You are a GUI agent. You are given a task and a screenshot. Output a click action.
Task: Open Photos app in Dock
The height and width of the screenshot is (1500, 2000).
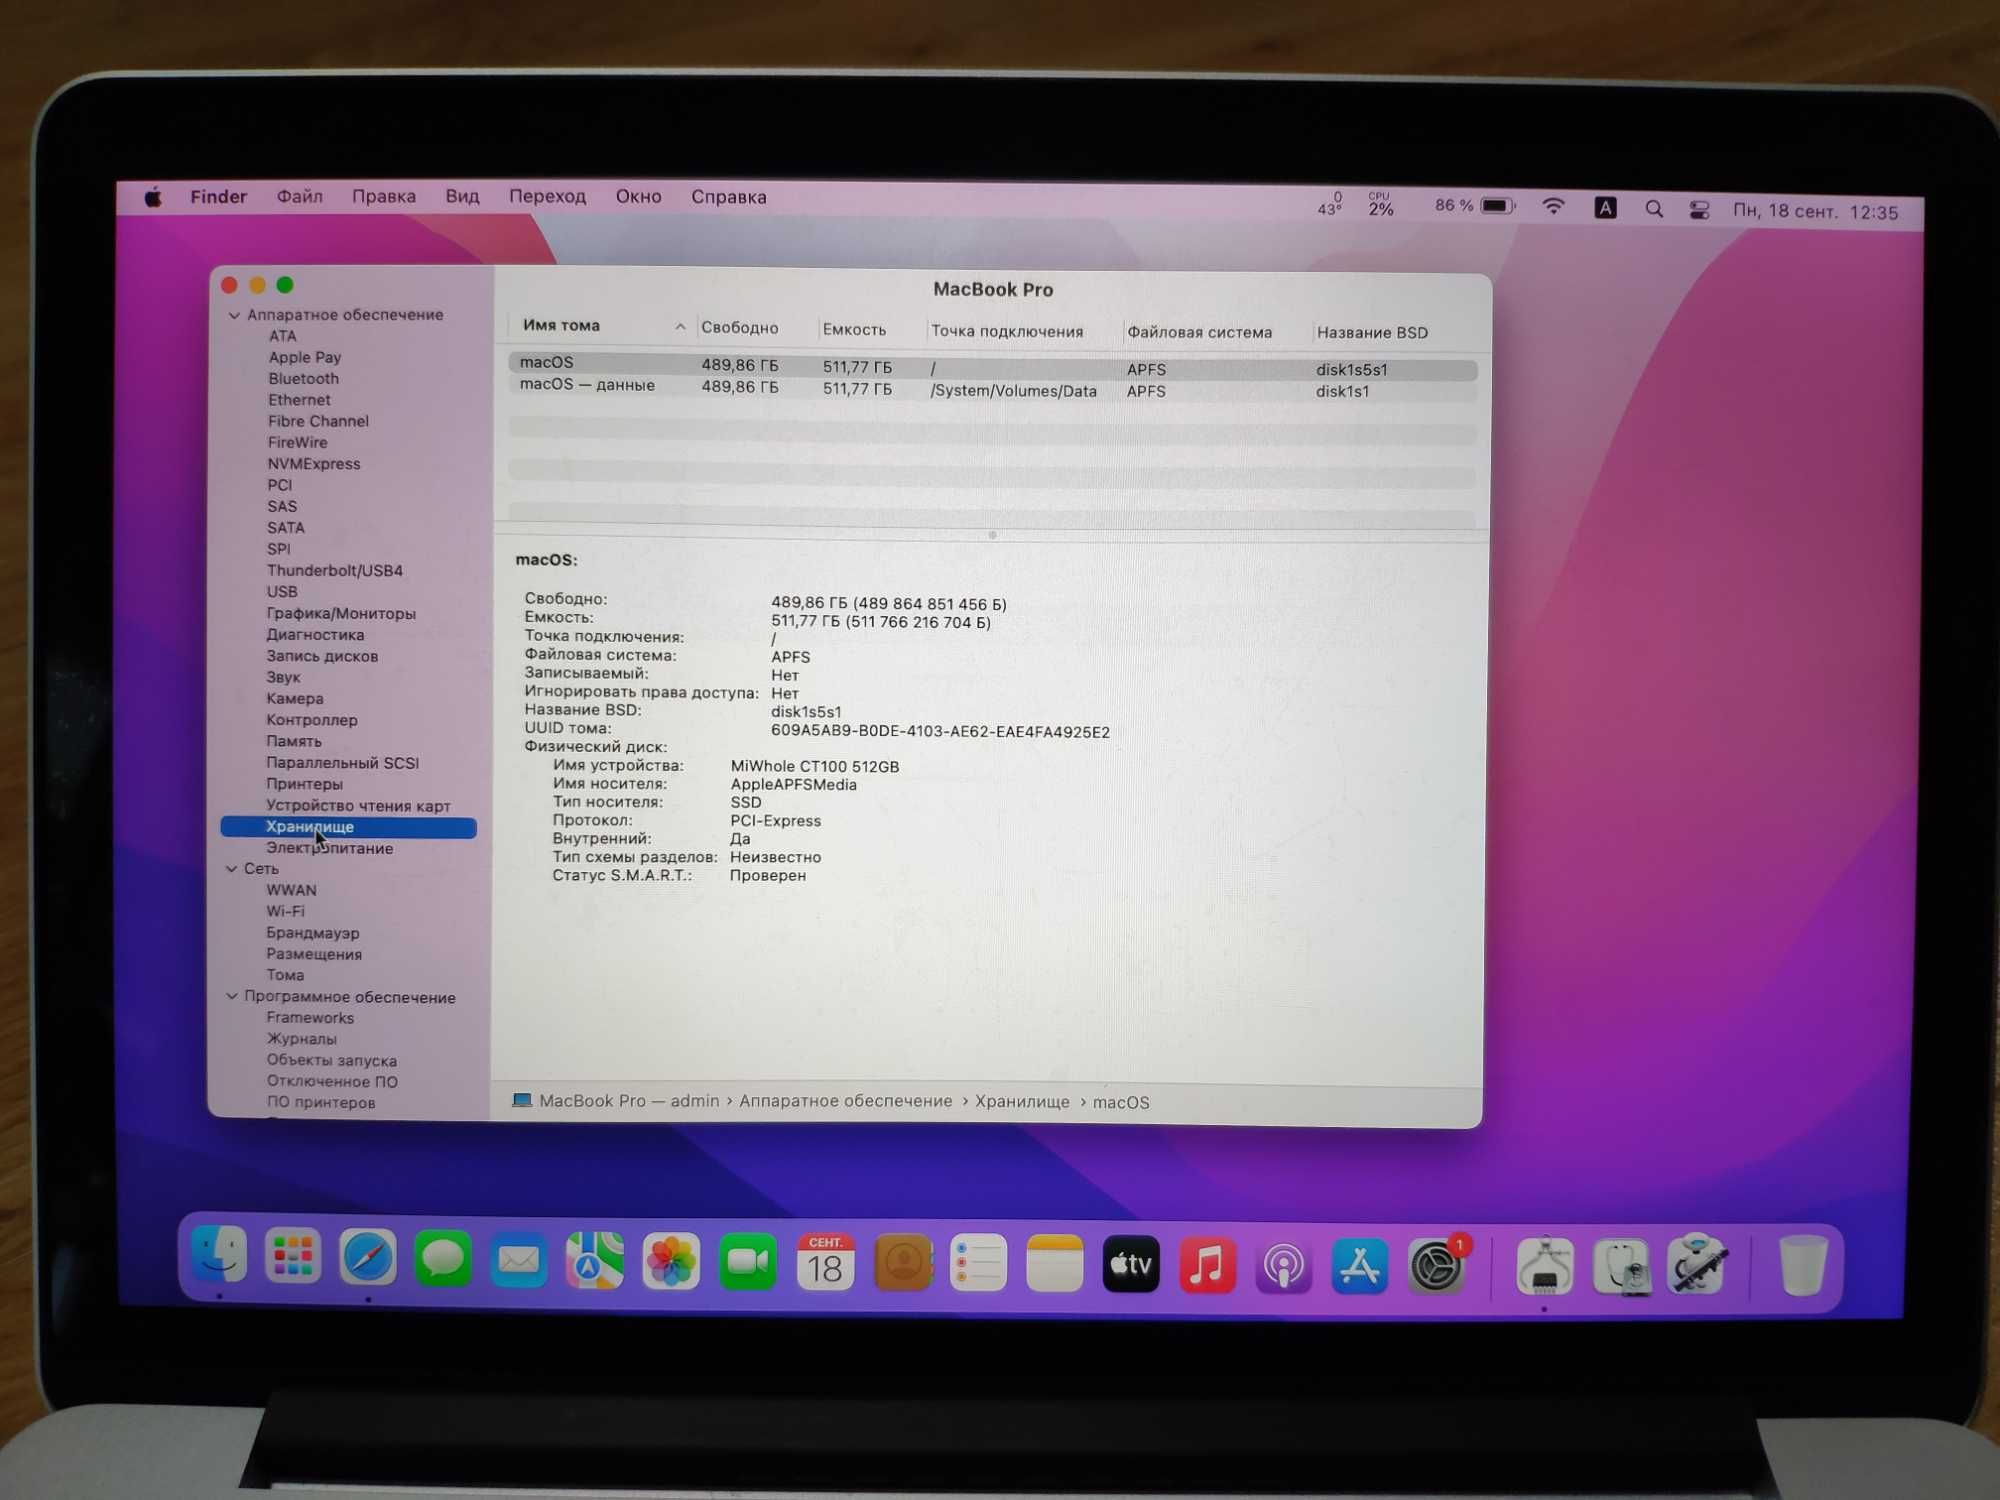click(671, 1262)
